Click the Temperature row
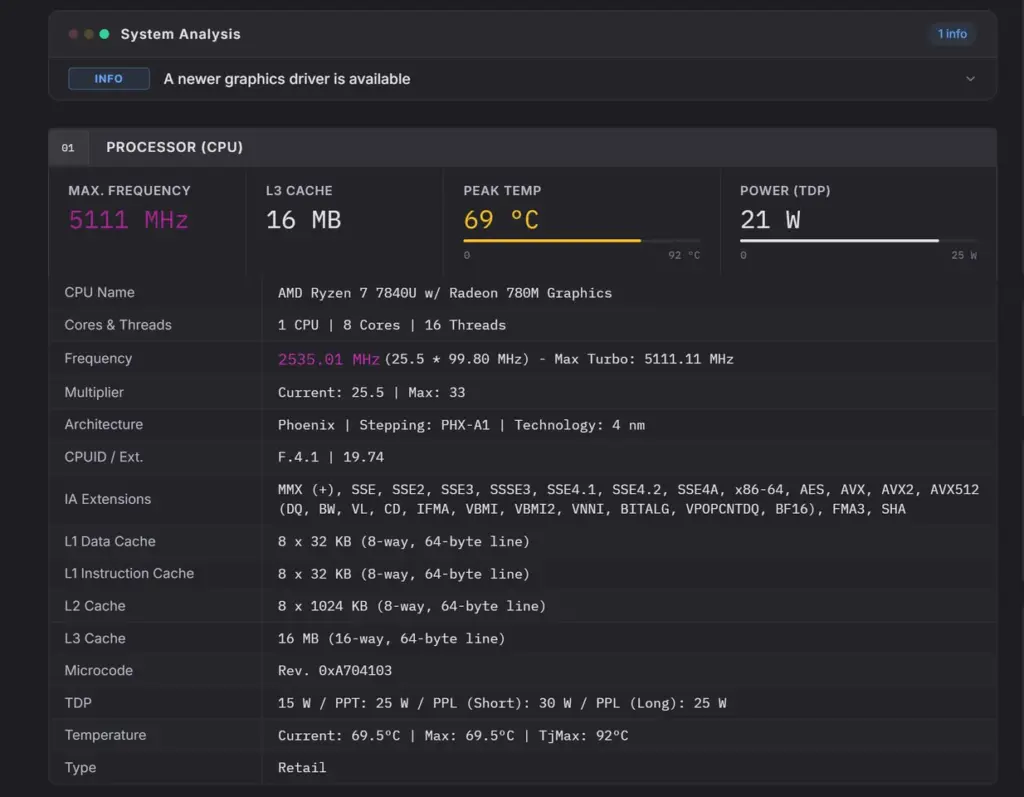 522,736
